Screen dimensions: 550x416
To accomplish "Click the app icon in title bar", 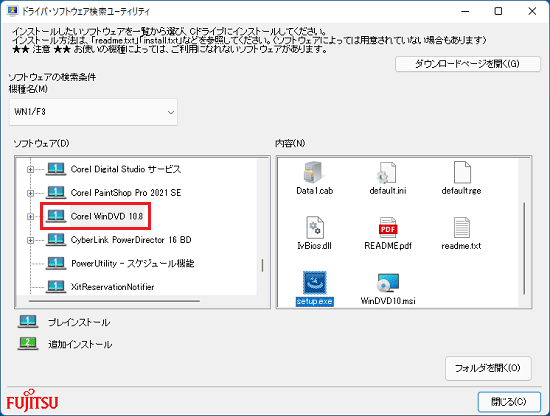I will [x=12, y=11].
